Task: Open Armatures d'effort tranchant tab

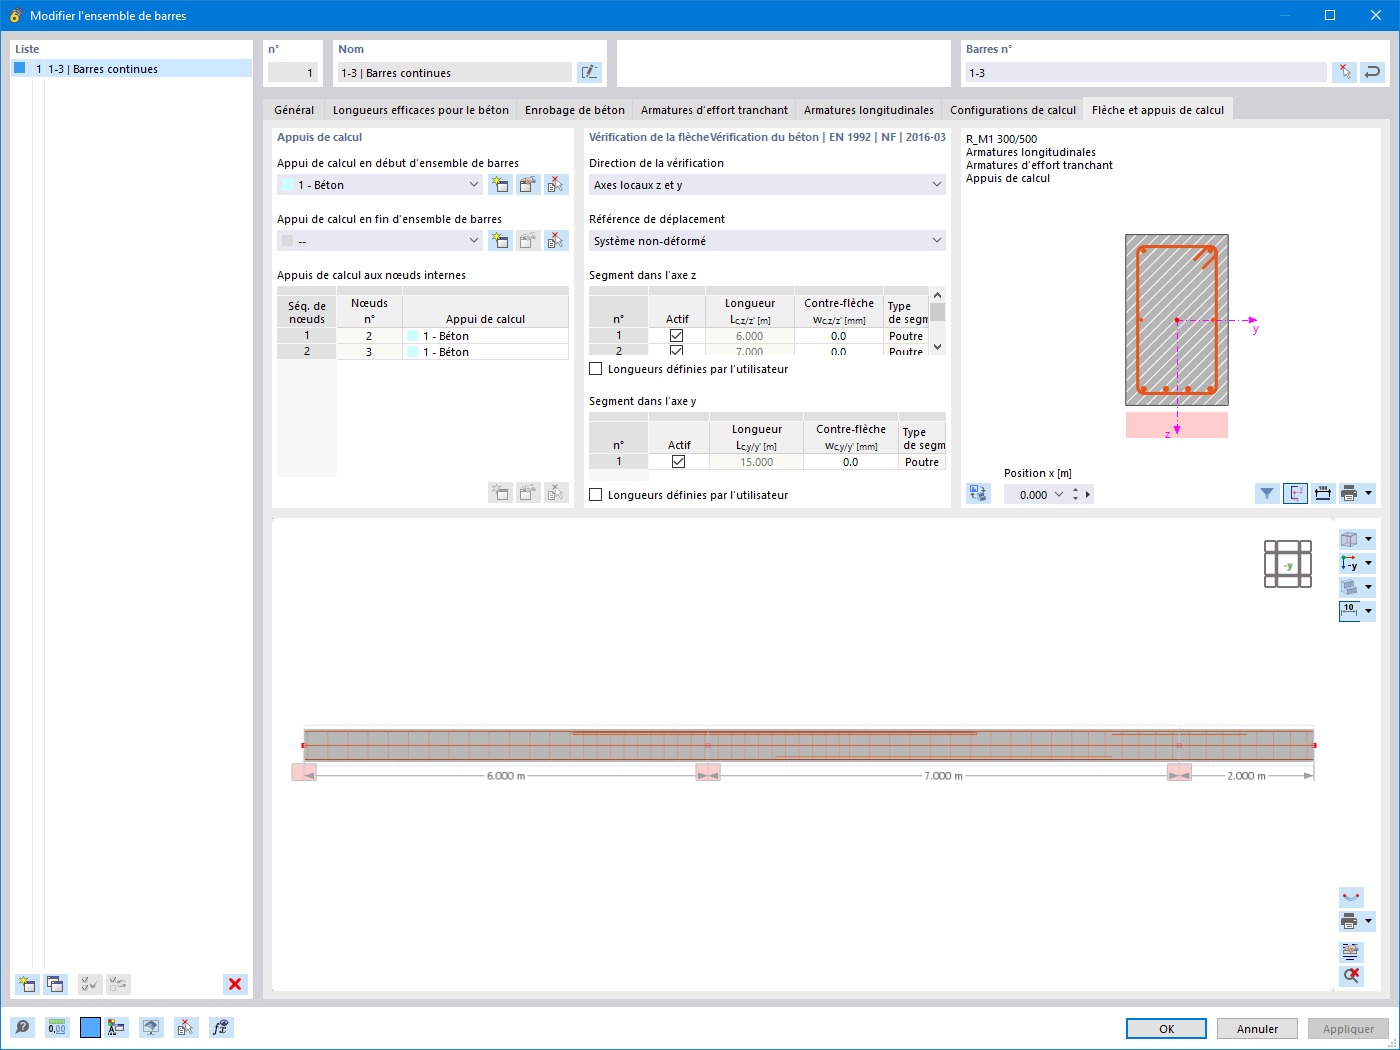Action: pyautogui.click(x=714, y=110)
